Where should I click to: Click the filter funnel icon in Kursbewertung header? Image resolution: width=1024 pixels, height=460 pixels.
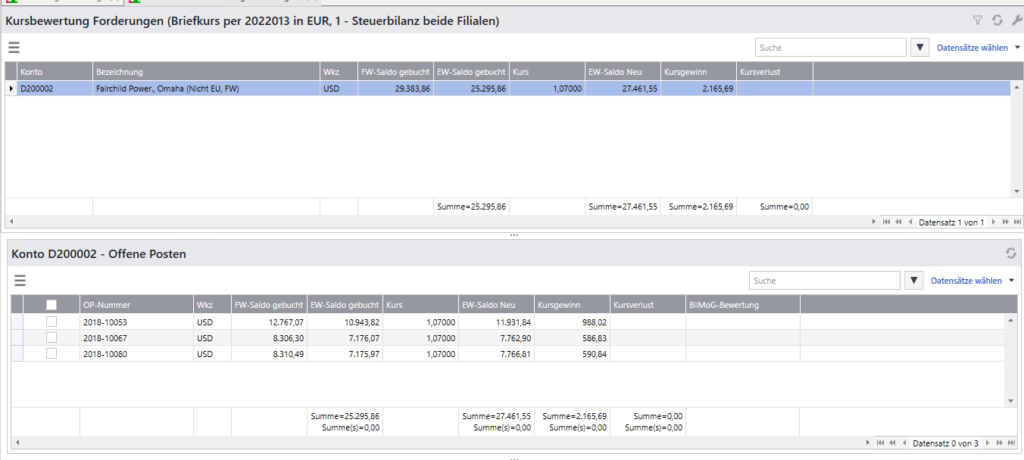978,20
